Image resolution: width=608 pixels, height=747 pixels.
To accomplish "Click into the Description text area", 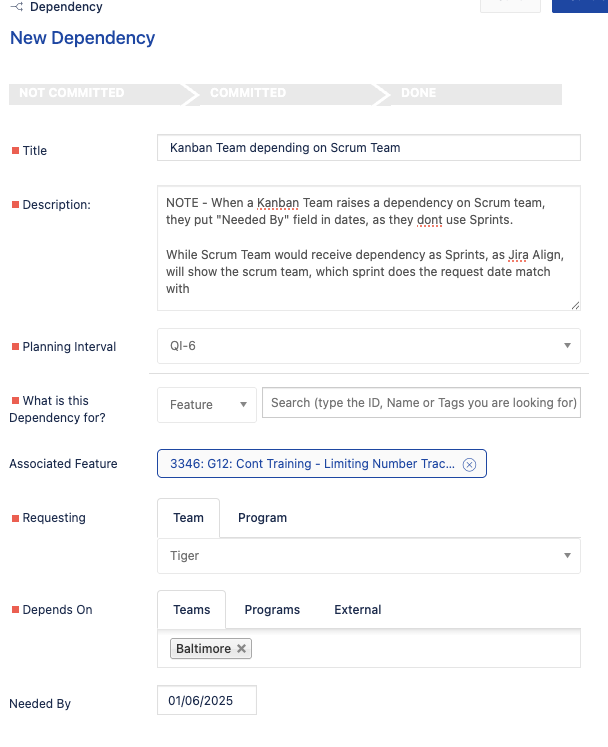I will click(x=369, y=248).
